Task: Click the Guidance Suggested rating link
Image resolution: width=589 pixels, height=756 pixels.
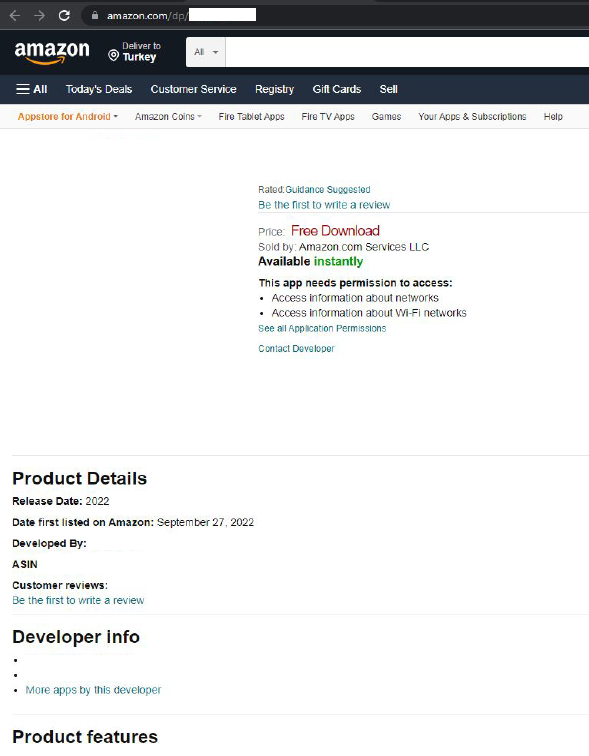Action: pyautogui.click(x=328, y=189)
